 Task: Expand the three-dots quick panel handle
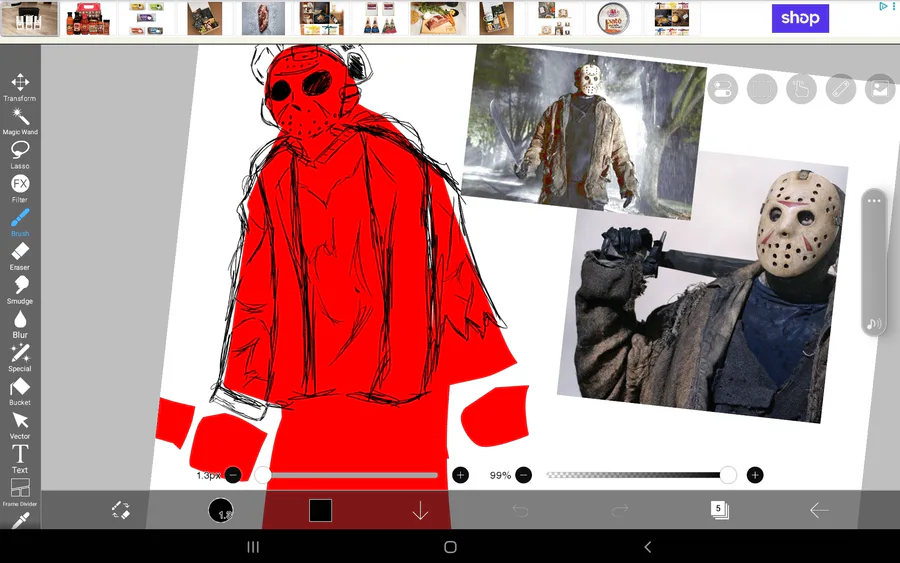pyautogui.click(x=874, y=201)
